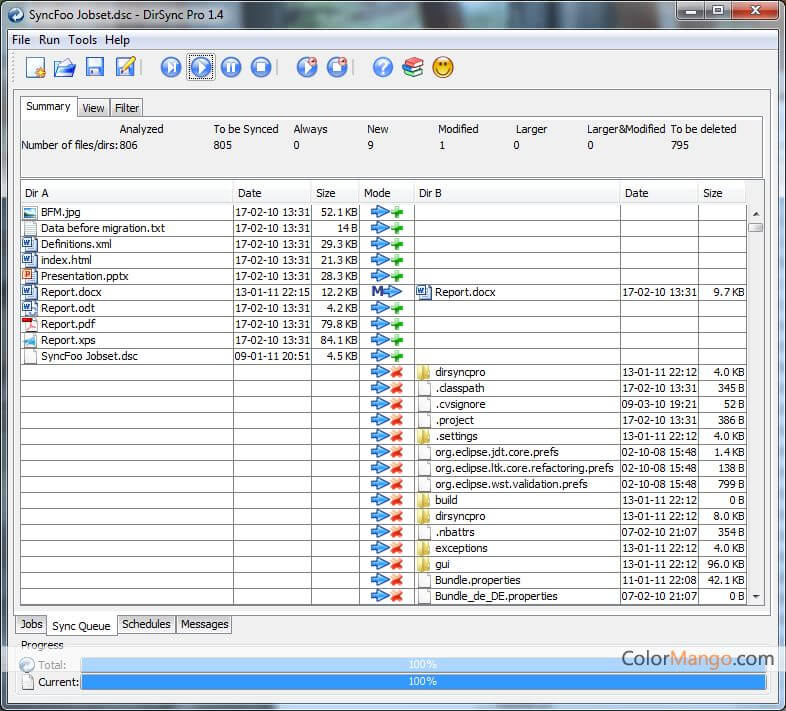Image resolution: width=786 pixels, height=711 pixels.
Task: Select the Sync Queue tab
Action: point(82,626)
